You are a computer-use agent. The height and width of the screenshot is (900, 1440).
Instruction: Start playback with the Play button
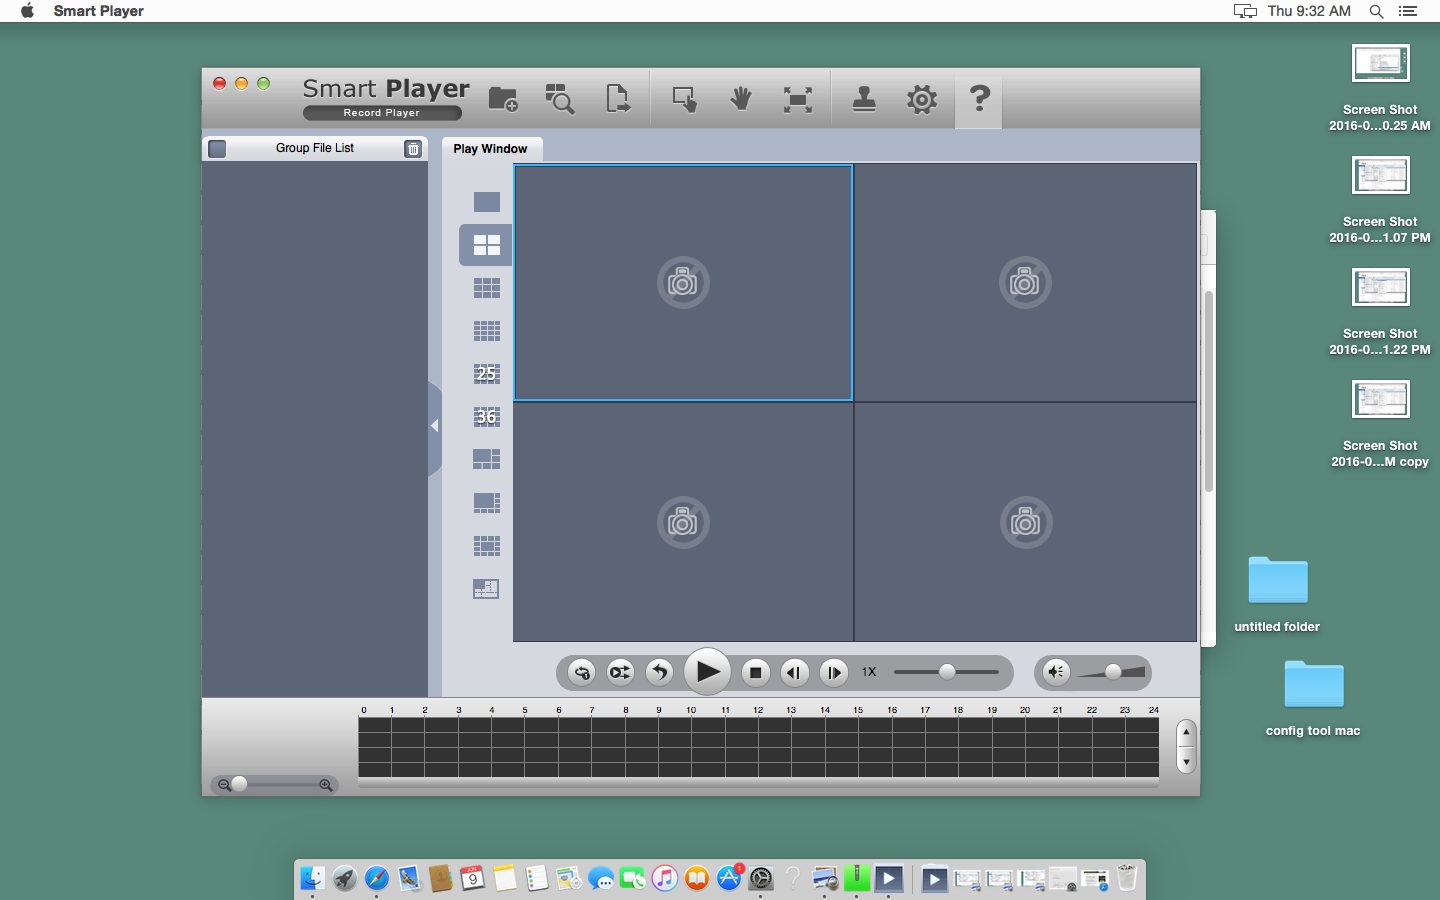(x=707, y=672)
